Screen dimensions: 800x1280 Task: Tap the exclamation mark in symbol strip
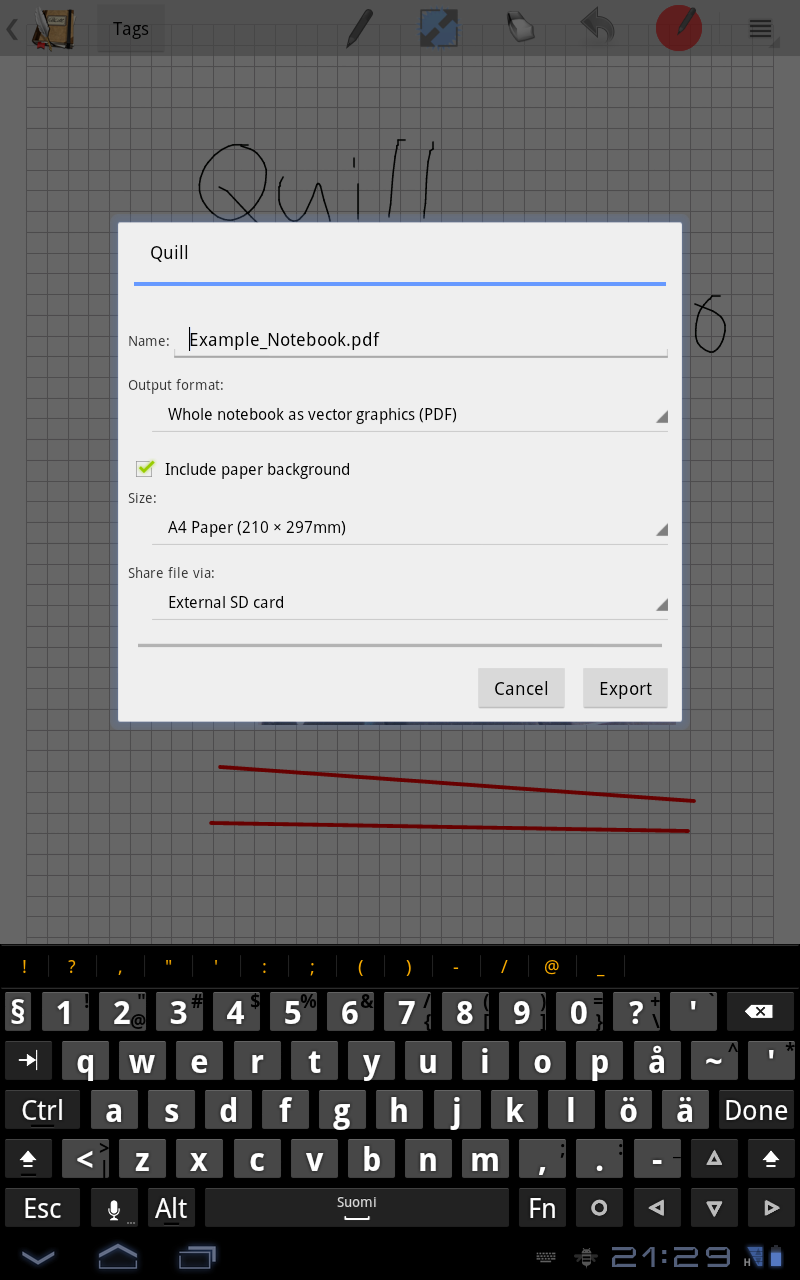[x=24, y=967]
